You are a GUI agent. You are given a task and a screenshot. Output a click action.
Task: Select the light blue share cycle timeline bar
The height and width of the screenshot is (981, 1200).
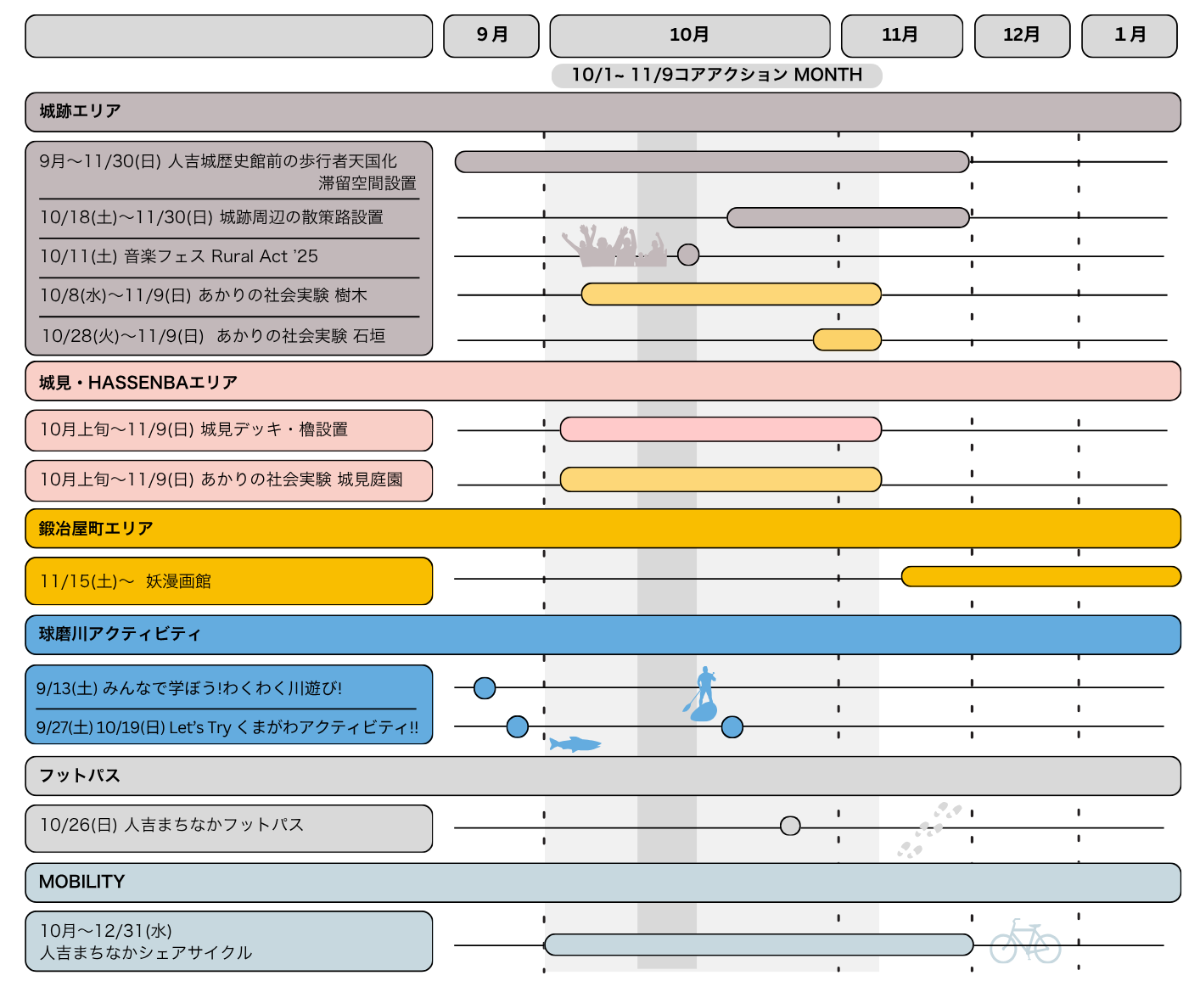coord(758,944)
